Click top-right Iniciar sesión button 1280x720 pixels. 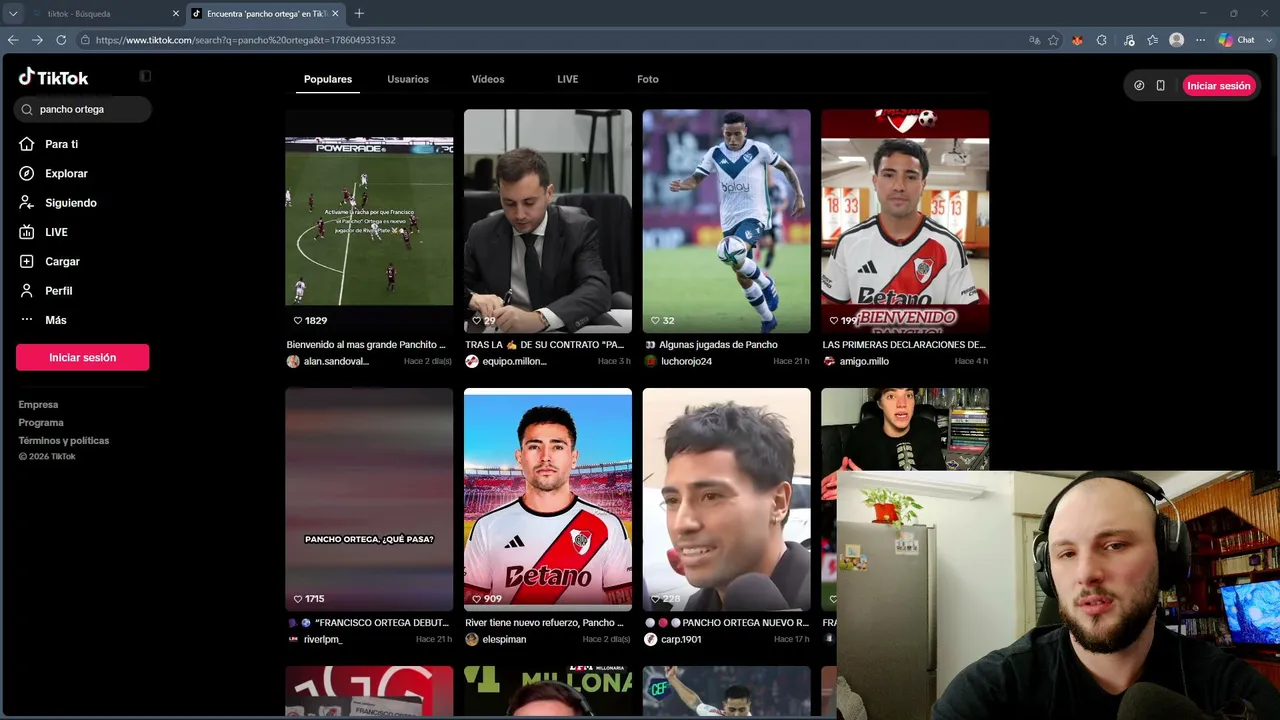[x=1219, y=86]
